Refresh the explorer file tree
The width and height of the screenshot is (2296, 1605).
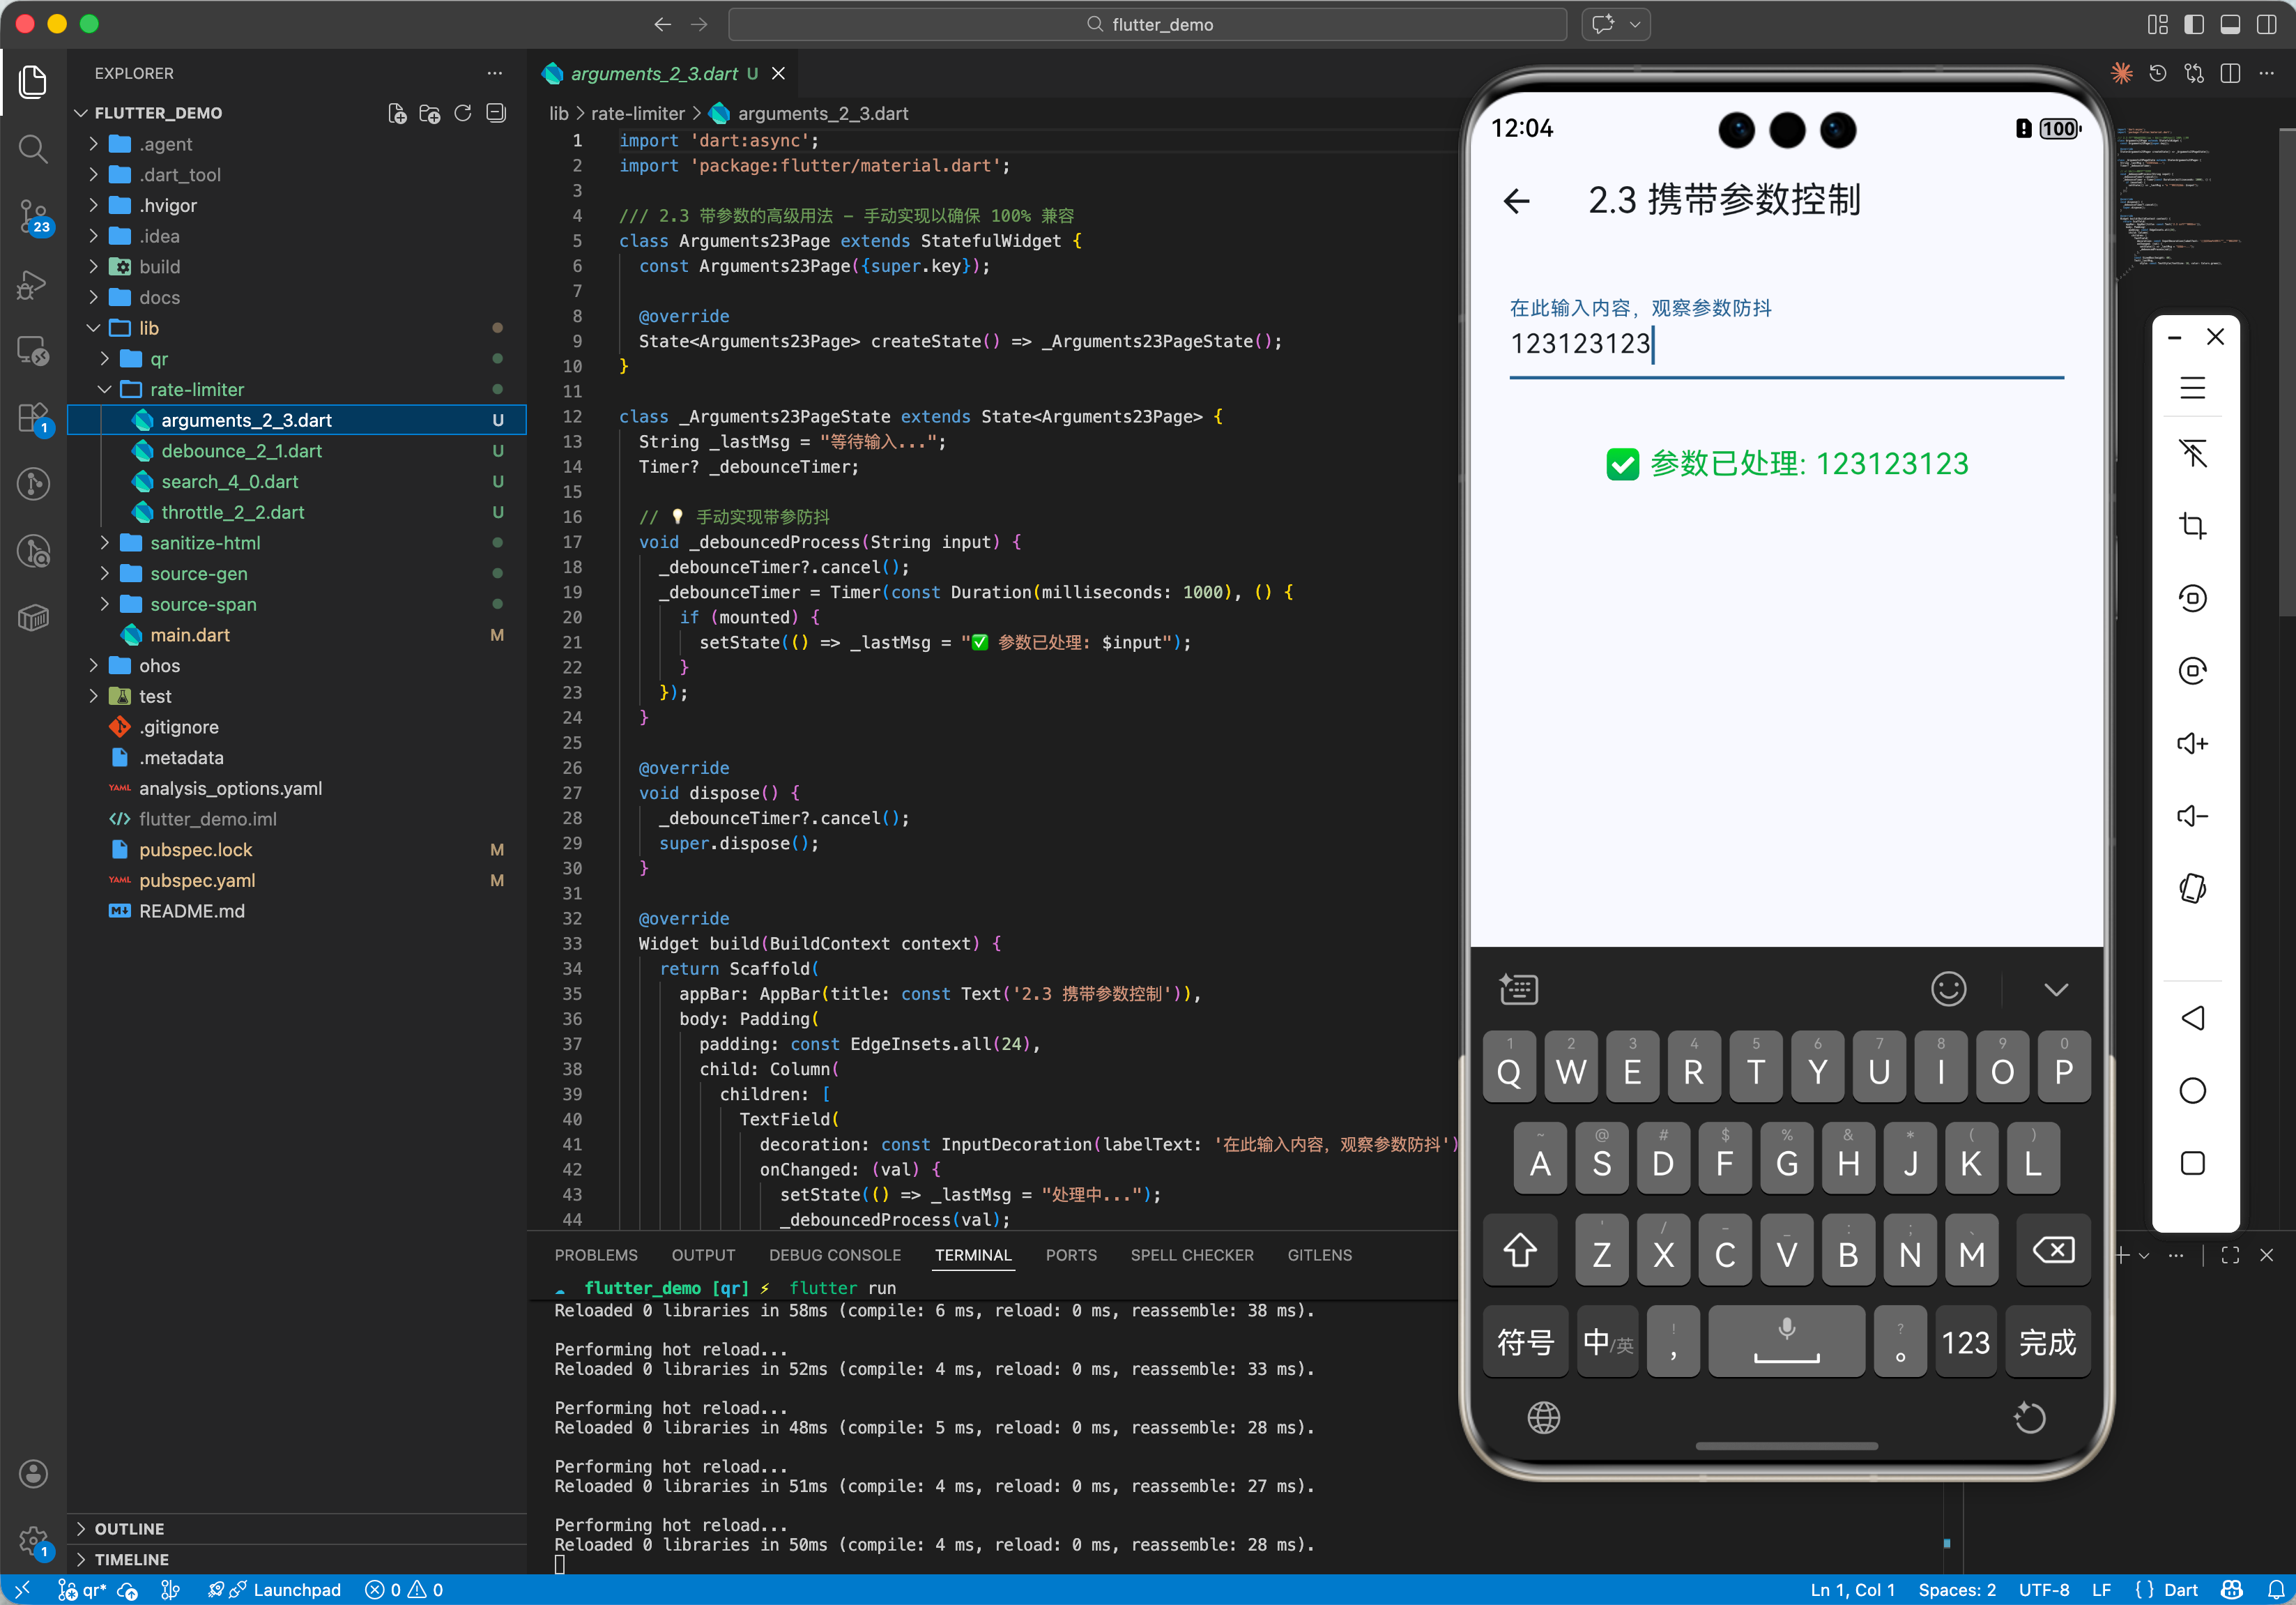pyautogui.click(x=463, y=113)
